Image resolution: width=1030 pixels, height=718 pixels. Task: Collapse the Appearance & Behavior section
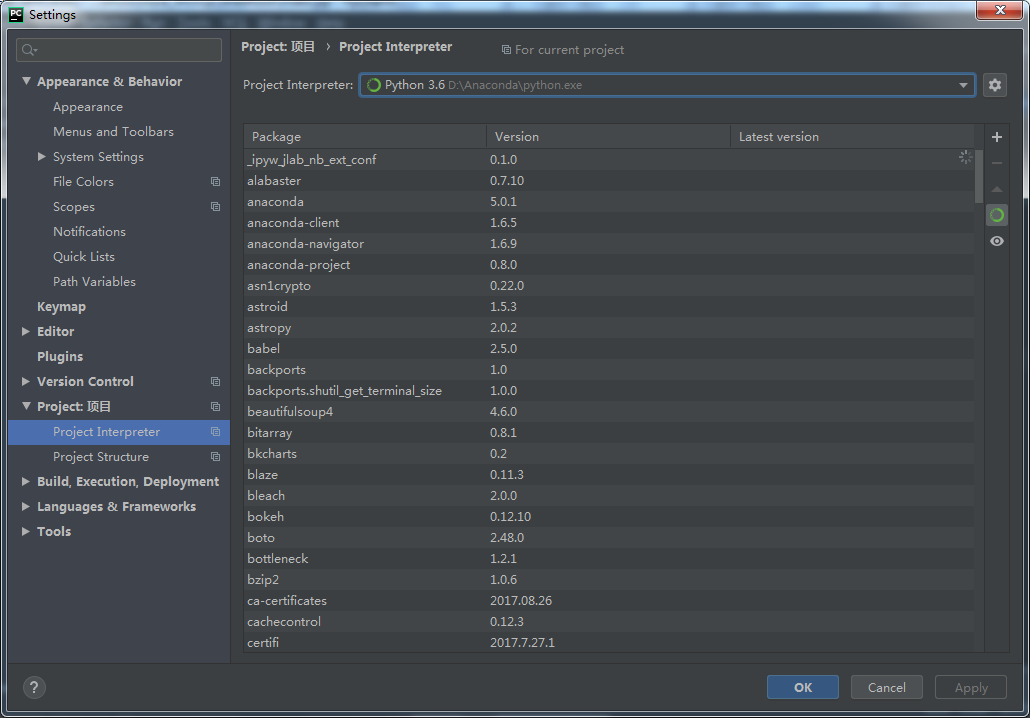[26, 81]
